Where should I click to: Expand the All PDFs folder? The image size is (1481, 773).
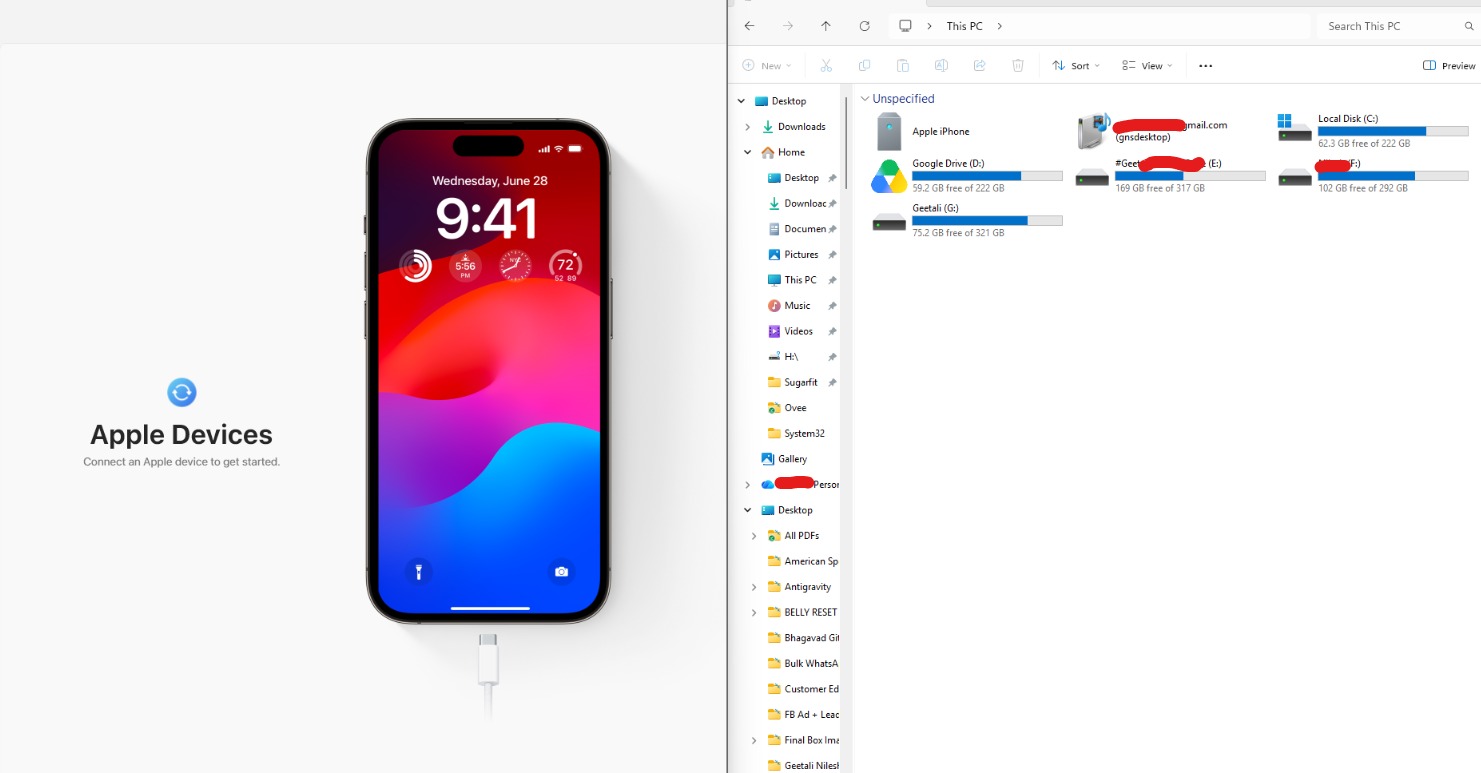(x=754, y=536)
